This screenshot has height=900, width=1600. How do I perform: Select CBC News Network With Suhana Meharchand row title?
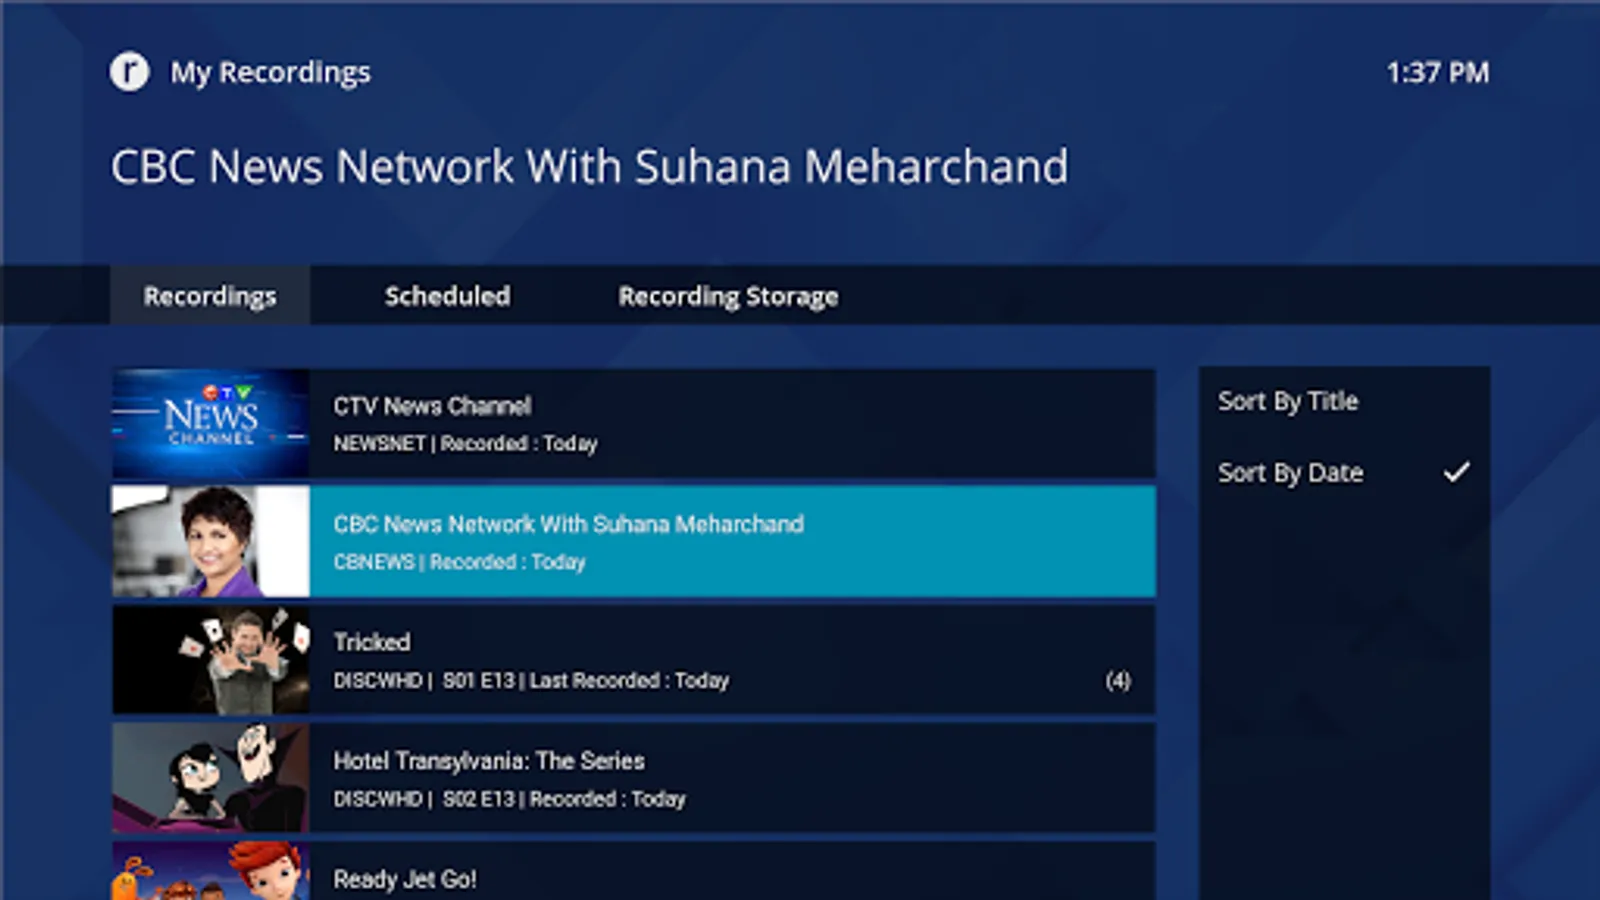(568, 524)
